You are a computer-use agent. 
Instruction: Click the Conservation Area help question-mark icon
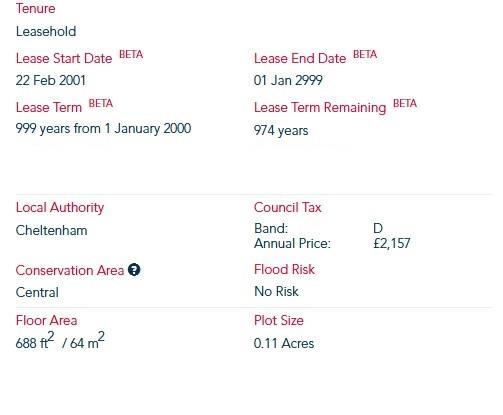134,270
